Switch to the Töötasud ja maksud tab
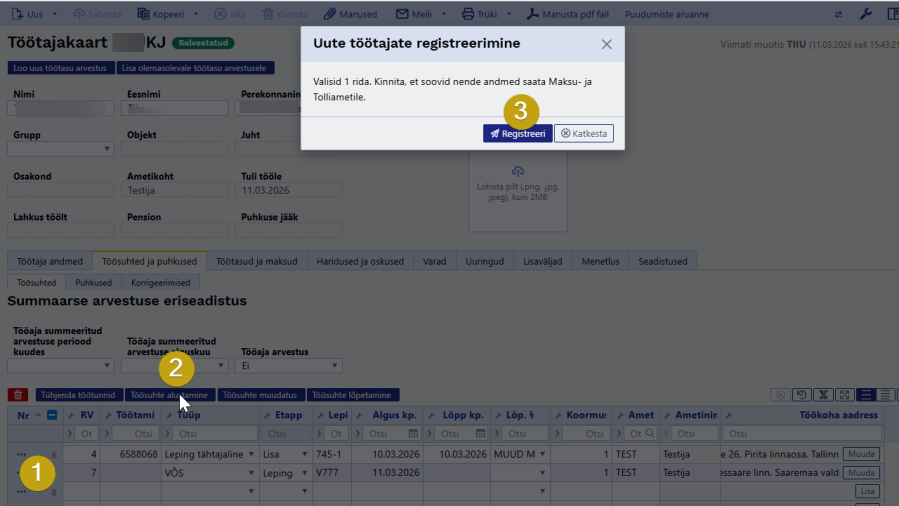The height and width of the screenshot is (506, 899). point(256,261)
